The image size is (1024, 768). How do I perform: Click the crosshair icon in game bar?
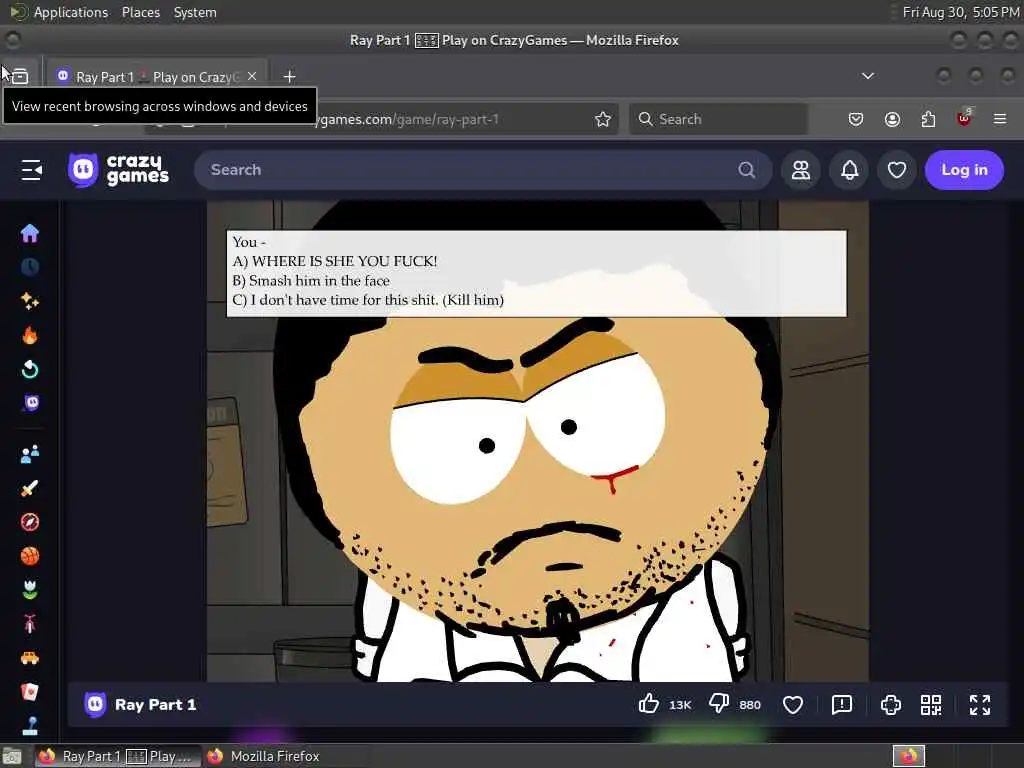click(891, 705)
